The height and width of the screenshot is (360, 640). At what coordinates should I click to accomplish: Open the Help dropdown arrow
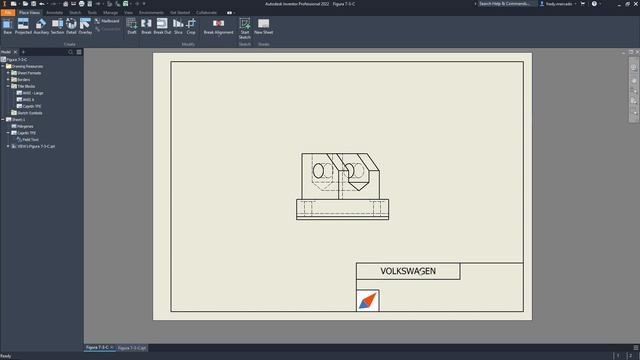600,4
